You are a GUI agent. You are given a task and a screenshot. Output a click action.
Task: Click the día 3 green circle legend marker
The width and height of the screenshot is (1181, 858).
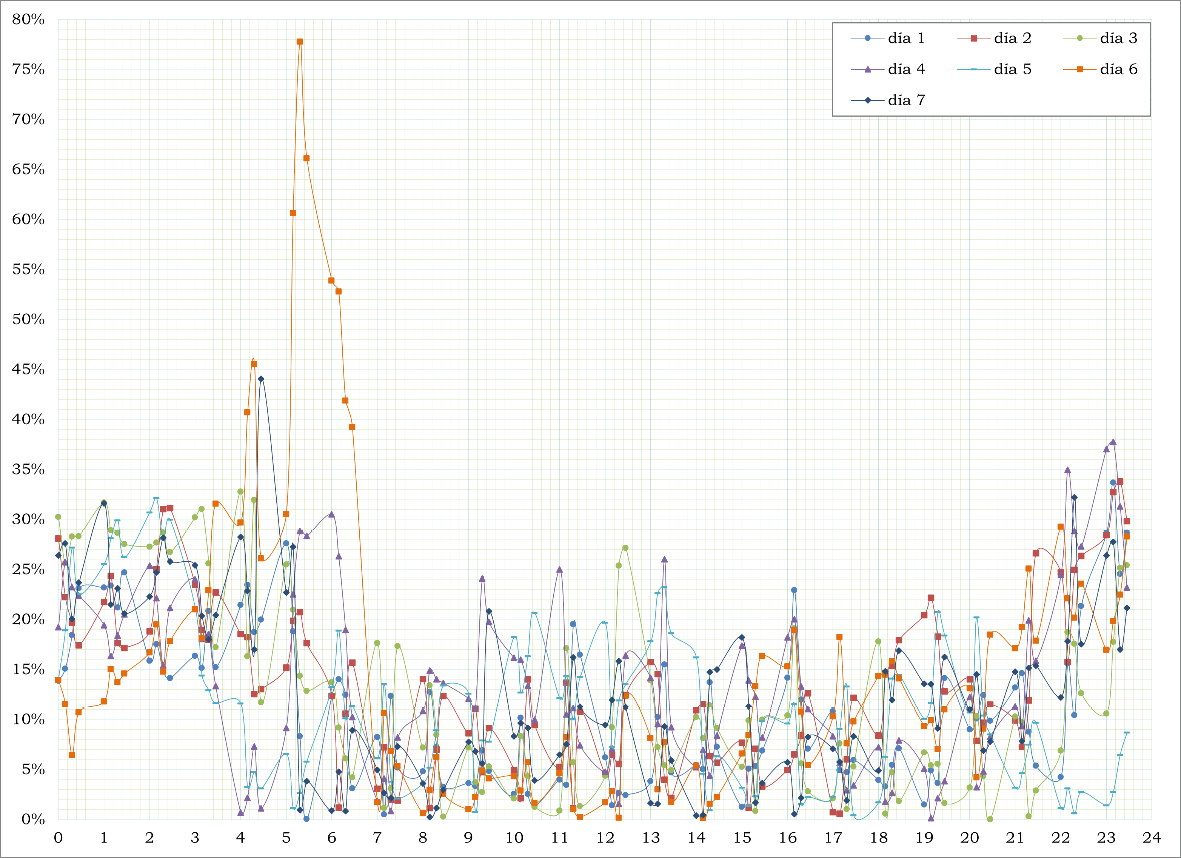1079,38
